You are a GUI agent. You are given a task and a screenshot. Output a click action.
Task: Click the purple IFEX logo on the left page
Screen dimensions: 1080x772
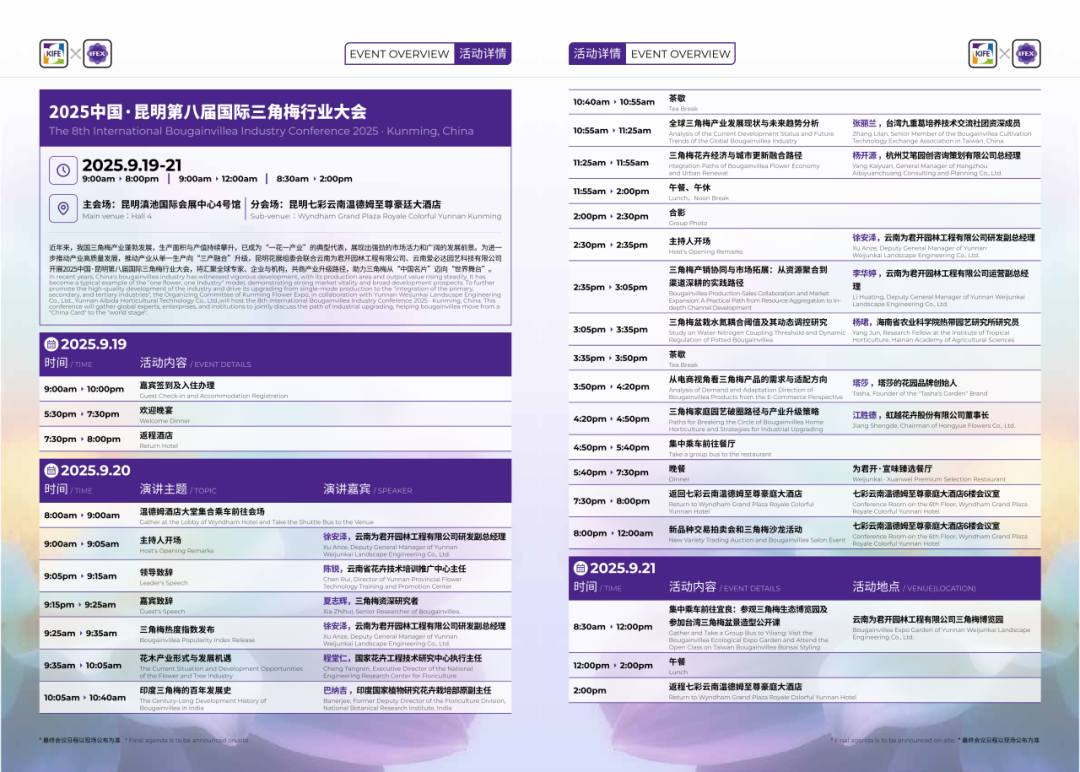[97, 53]
